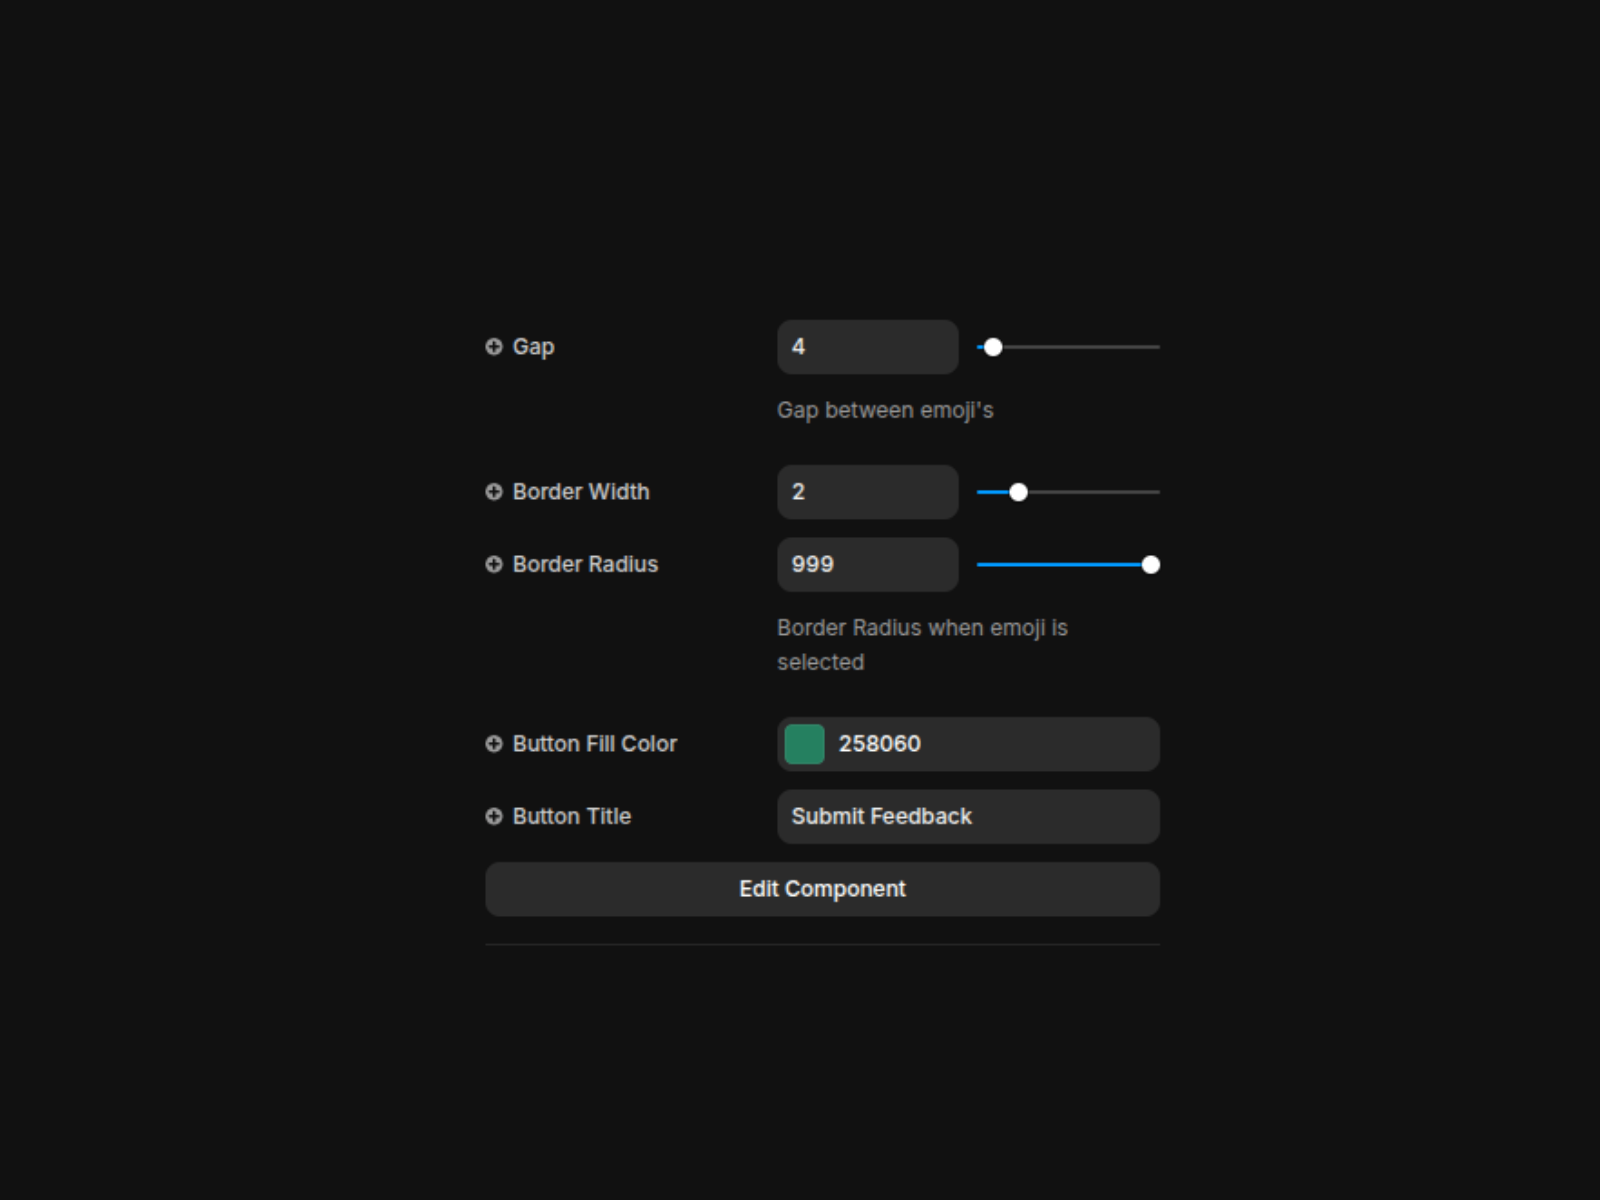Click the plus icon beside Button Title
This screenshot has width=1600, height=1200.
(494, 817)
